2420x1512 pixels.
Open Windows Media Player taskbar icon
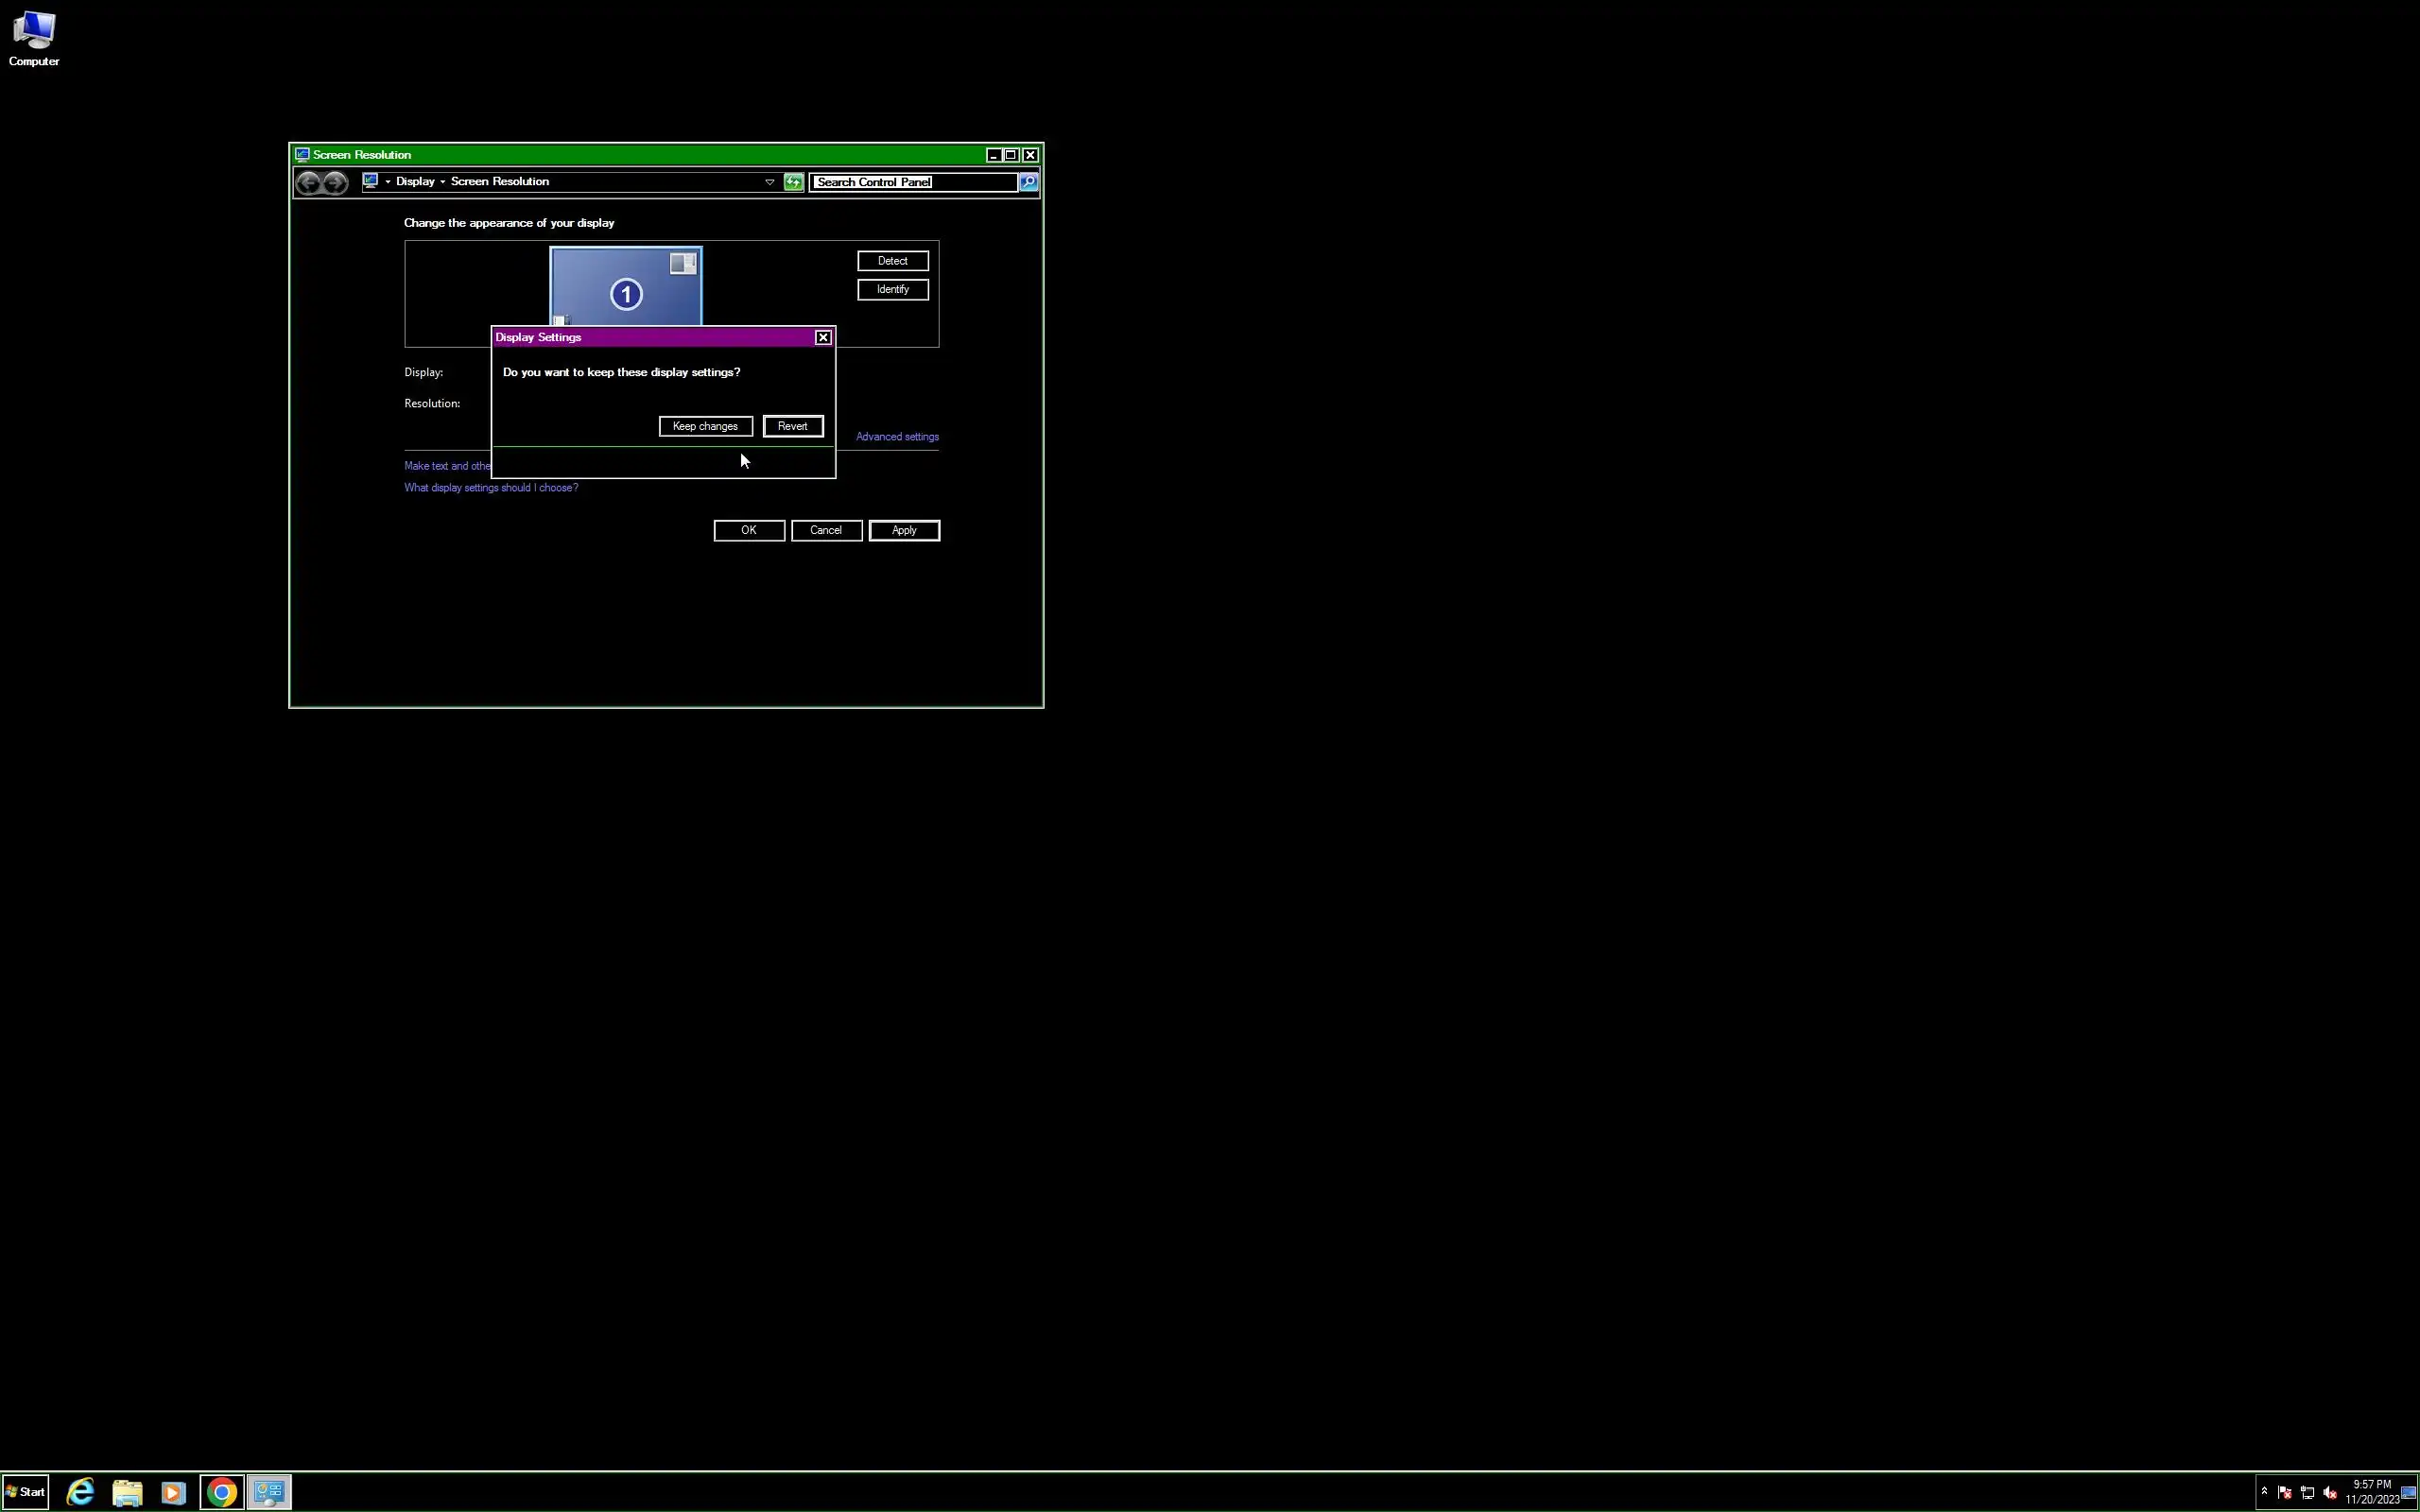coord(173,1492)
